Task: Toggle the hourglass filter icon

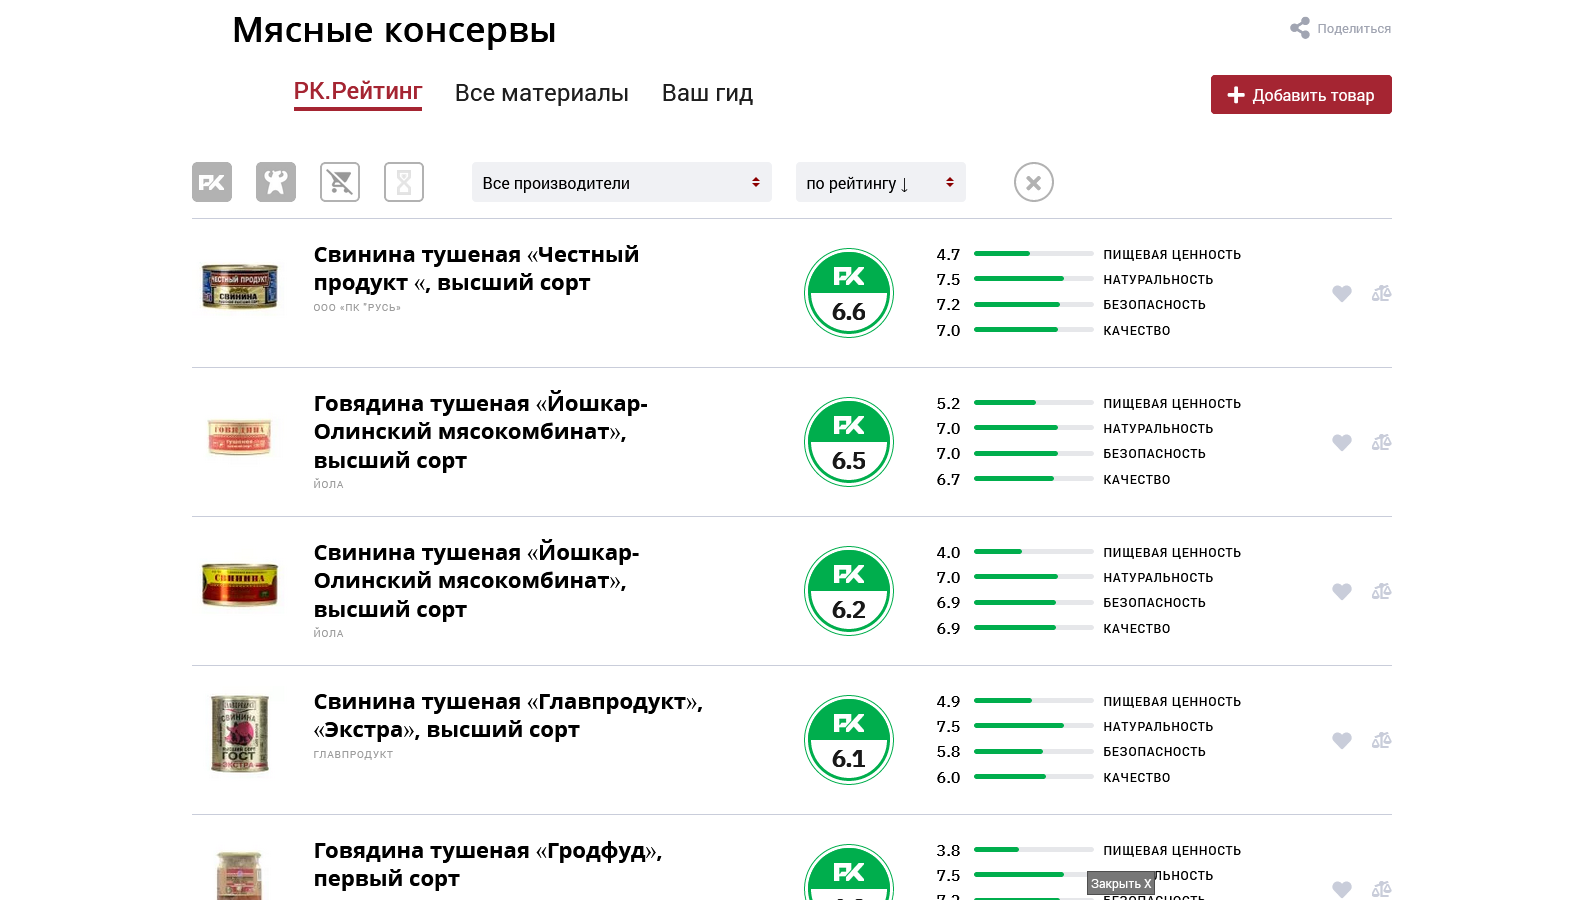Action: pos(404,182)
